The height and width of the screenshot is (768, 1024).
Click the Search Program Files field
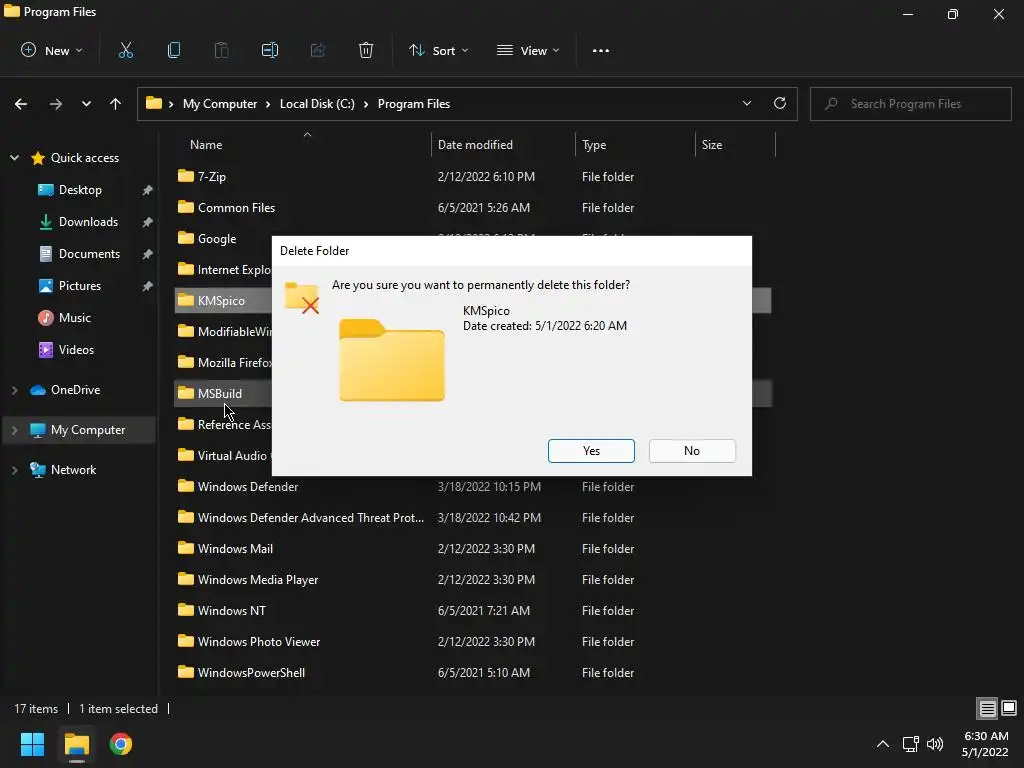tap(910, 104)
